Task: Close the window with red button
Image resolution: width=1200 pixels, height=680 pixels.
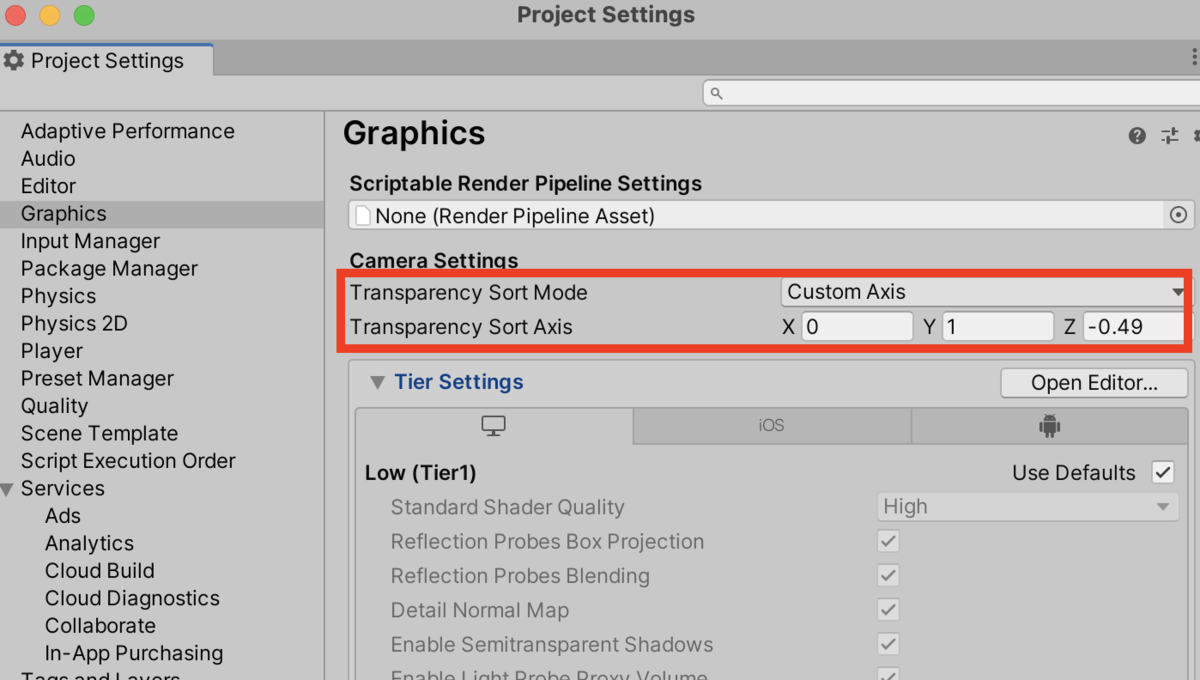Action: pos(16,15)
